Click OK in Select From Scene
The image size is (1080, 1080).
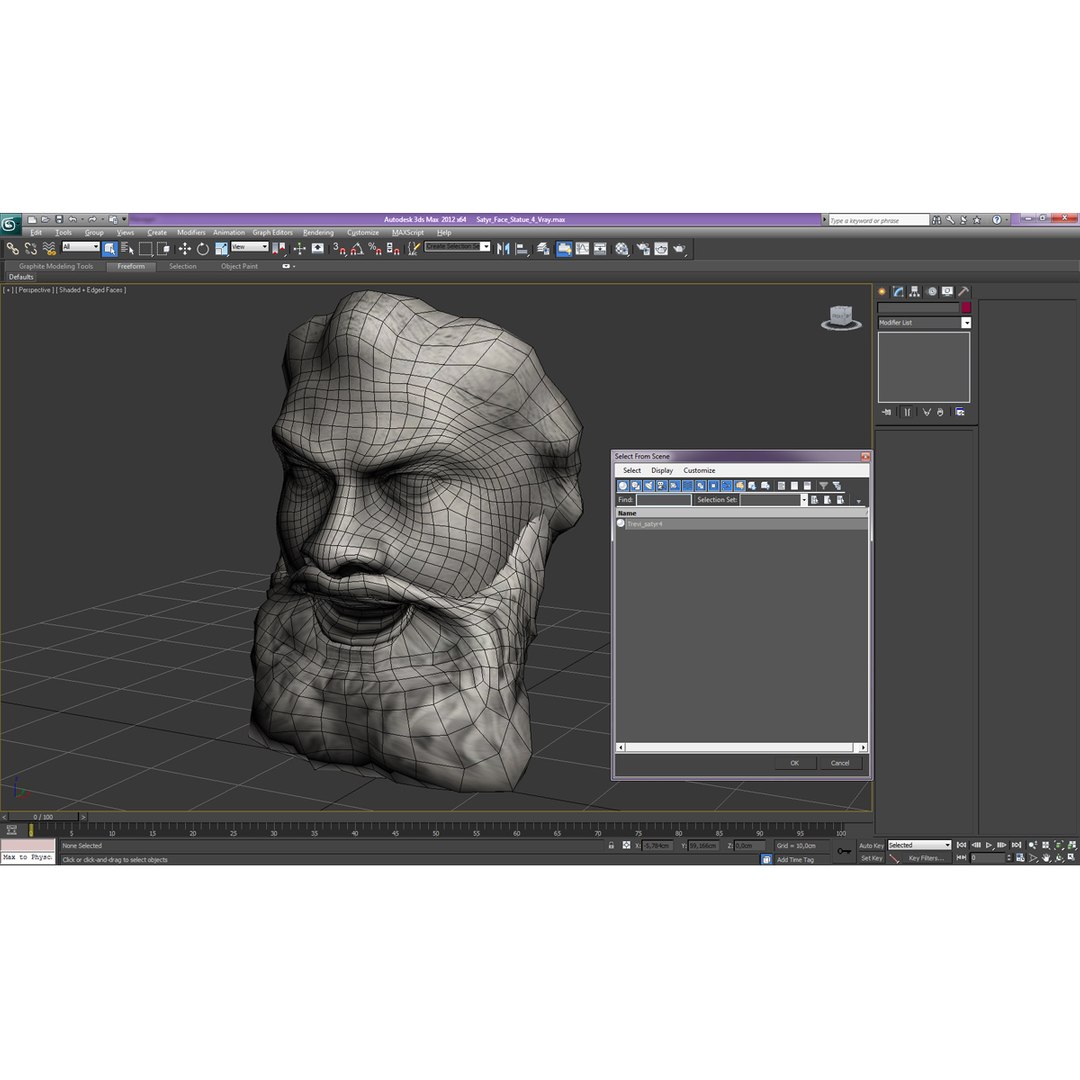[x=794, y=763]
